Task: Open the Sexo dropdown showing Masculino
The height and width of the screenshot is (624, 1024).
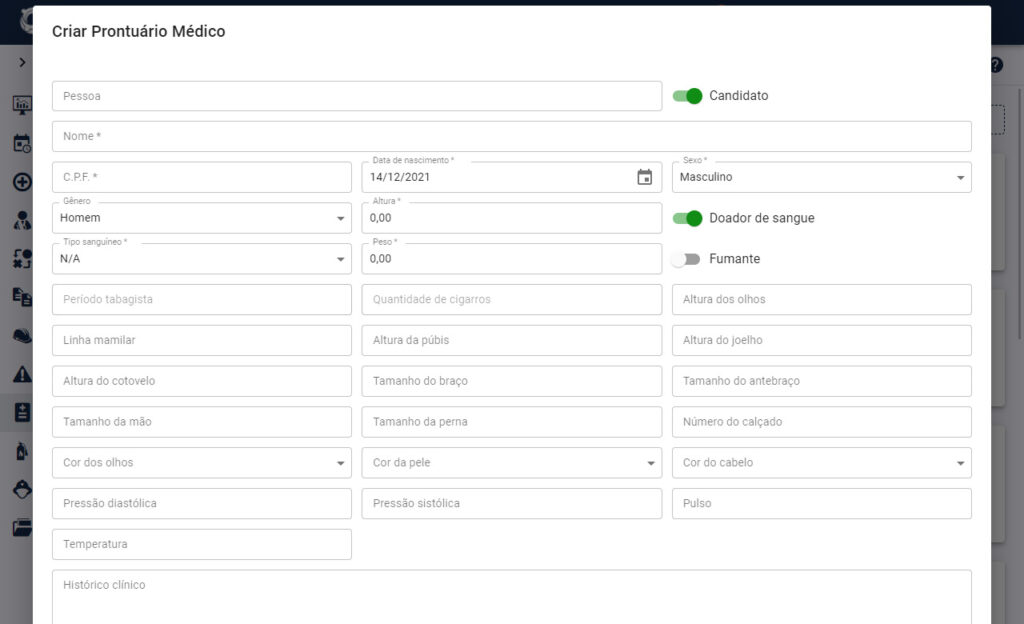Action: point(822,177)
